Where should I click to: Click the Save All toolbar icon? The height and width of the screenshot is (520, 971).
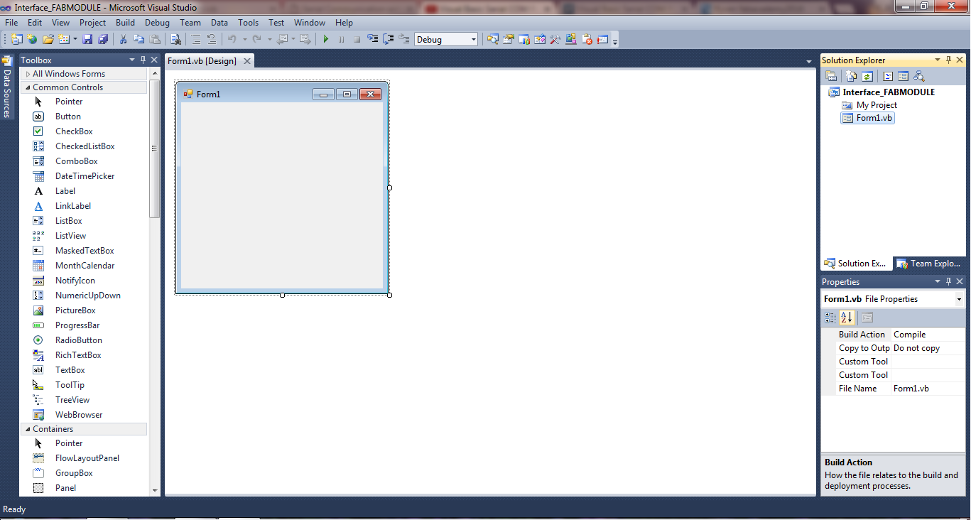103,40
